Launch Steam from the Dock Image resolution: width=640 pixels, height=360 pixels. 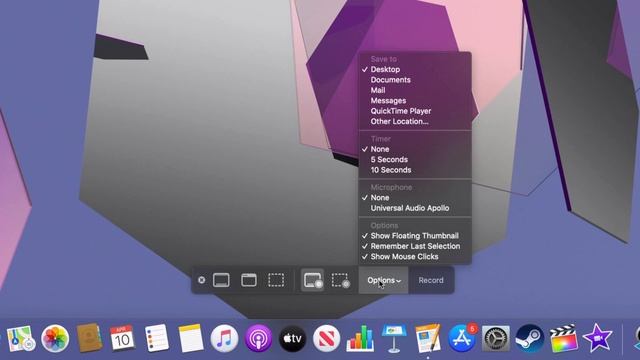pos(529,338)
